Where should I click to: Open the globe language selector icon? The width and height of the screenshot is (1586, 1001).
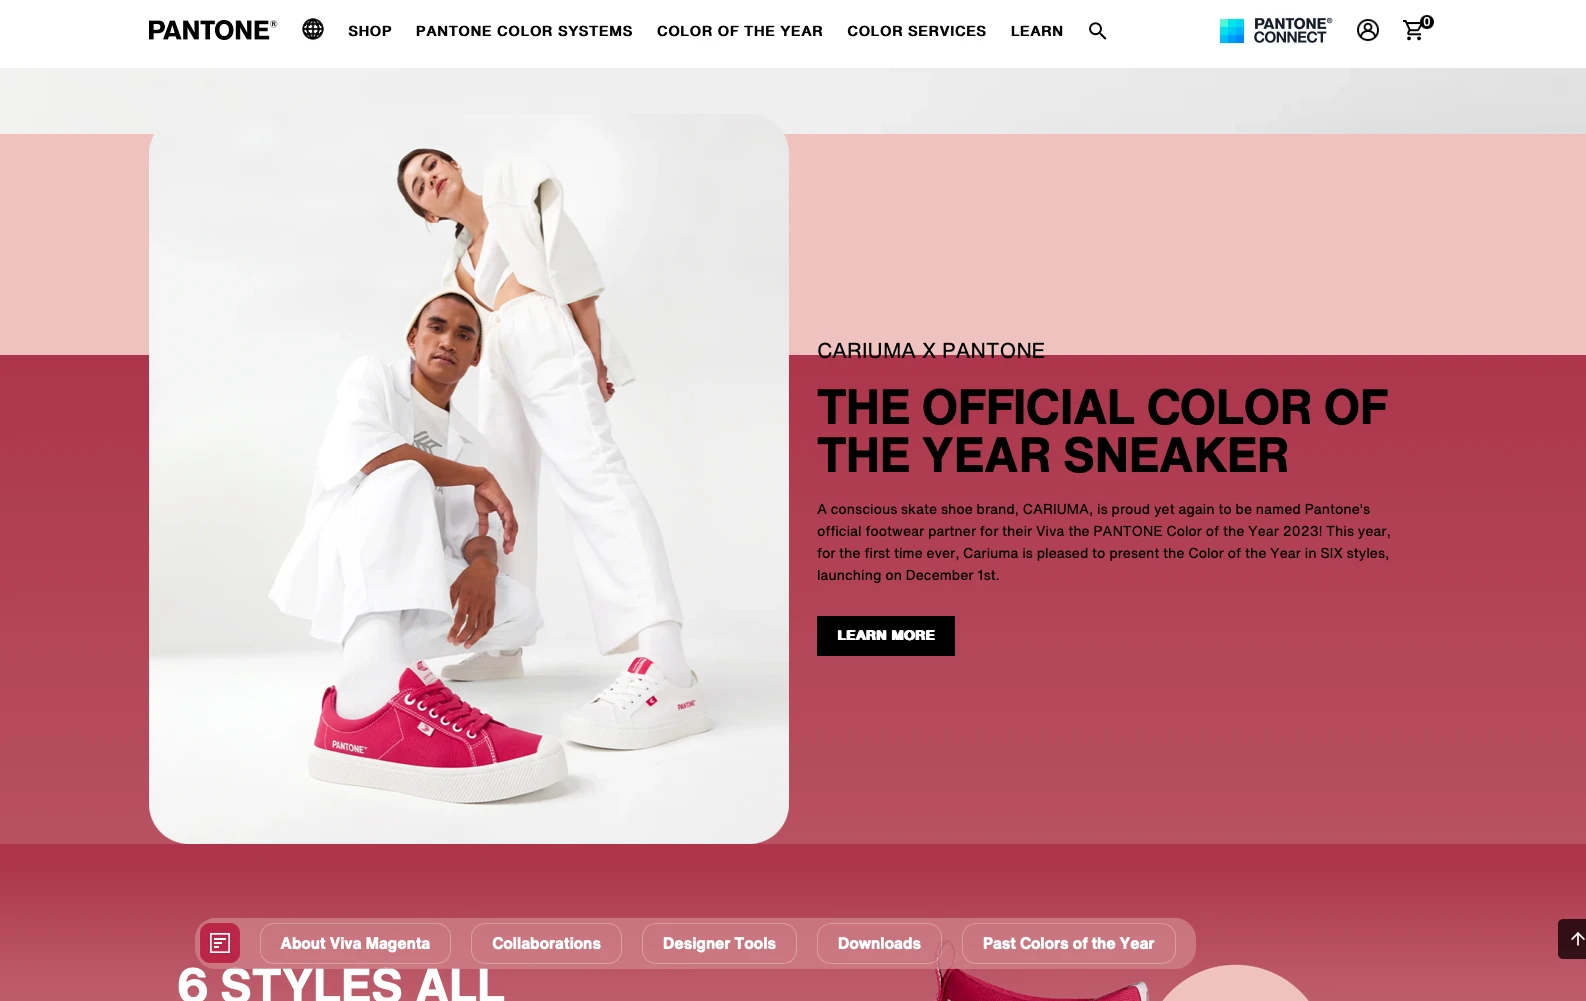click(x=313, y=29)
